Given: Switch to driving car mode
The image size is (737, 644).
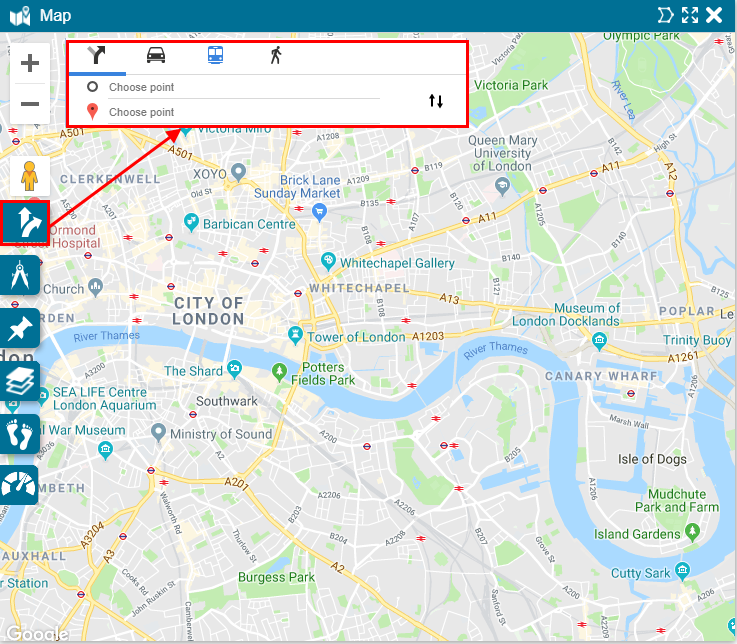Looking at the screenshot, I should [156, 55].
